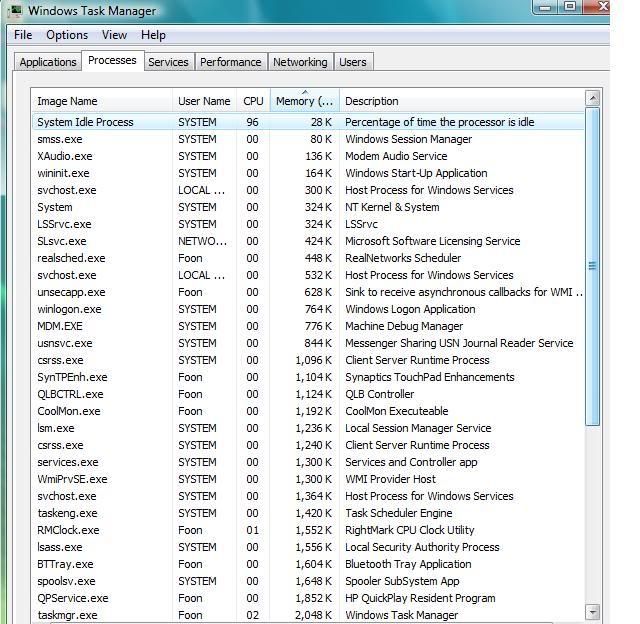Select the Processes tab

click(x=112, y=60)
